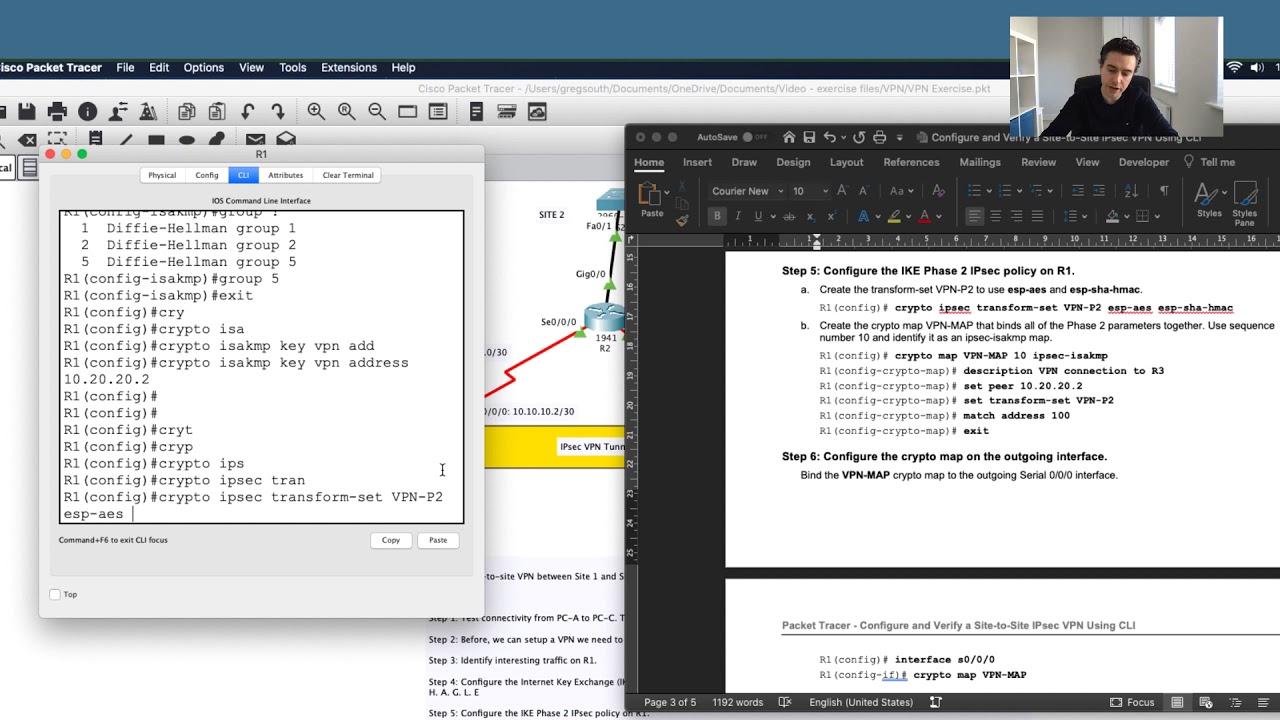Image resolution: width=1280 pixels, height=720 pixels.
Task: Apply the yellow text highlight color in Word
Action: click(x=894, y=216)
